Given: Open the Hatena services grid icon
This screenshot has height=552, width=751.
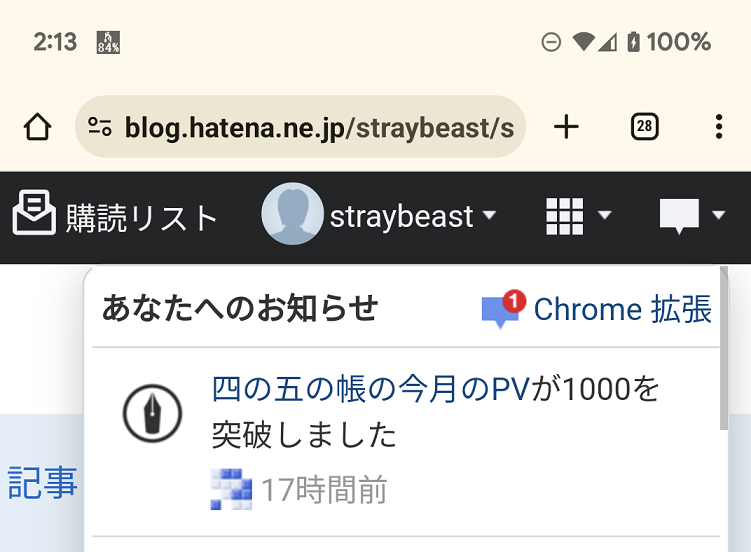Looking at the screenshot, I should click(x=565, y=216).
